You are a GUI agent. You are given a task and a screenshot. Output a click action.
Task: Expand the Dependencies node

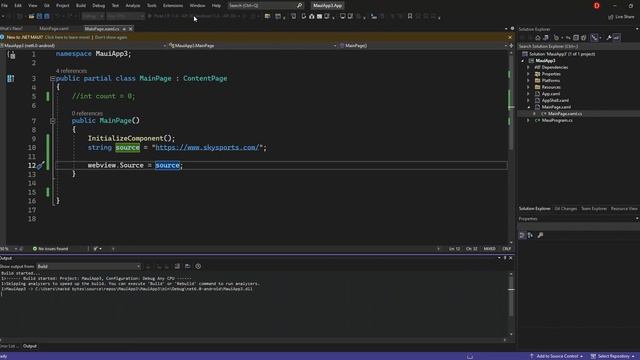(528, 67)
